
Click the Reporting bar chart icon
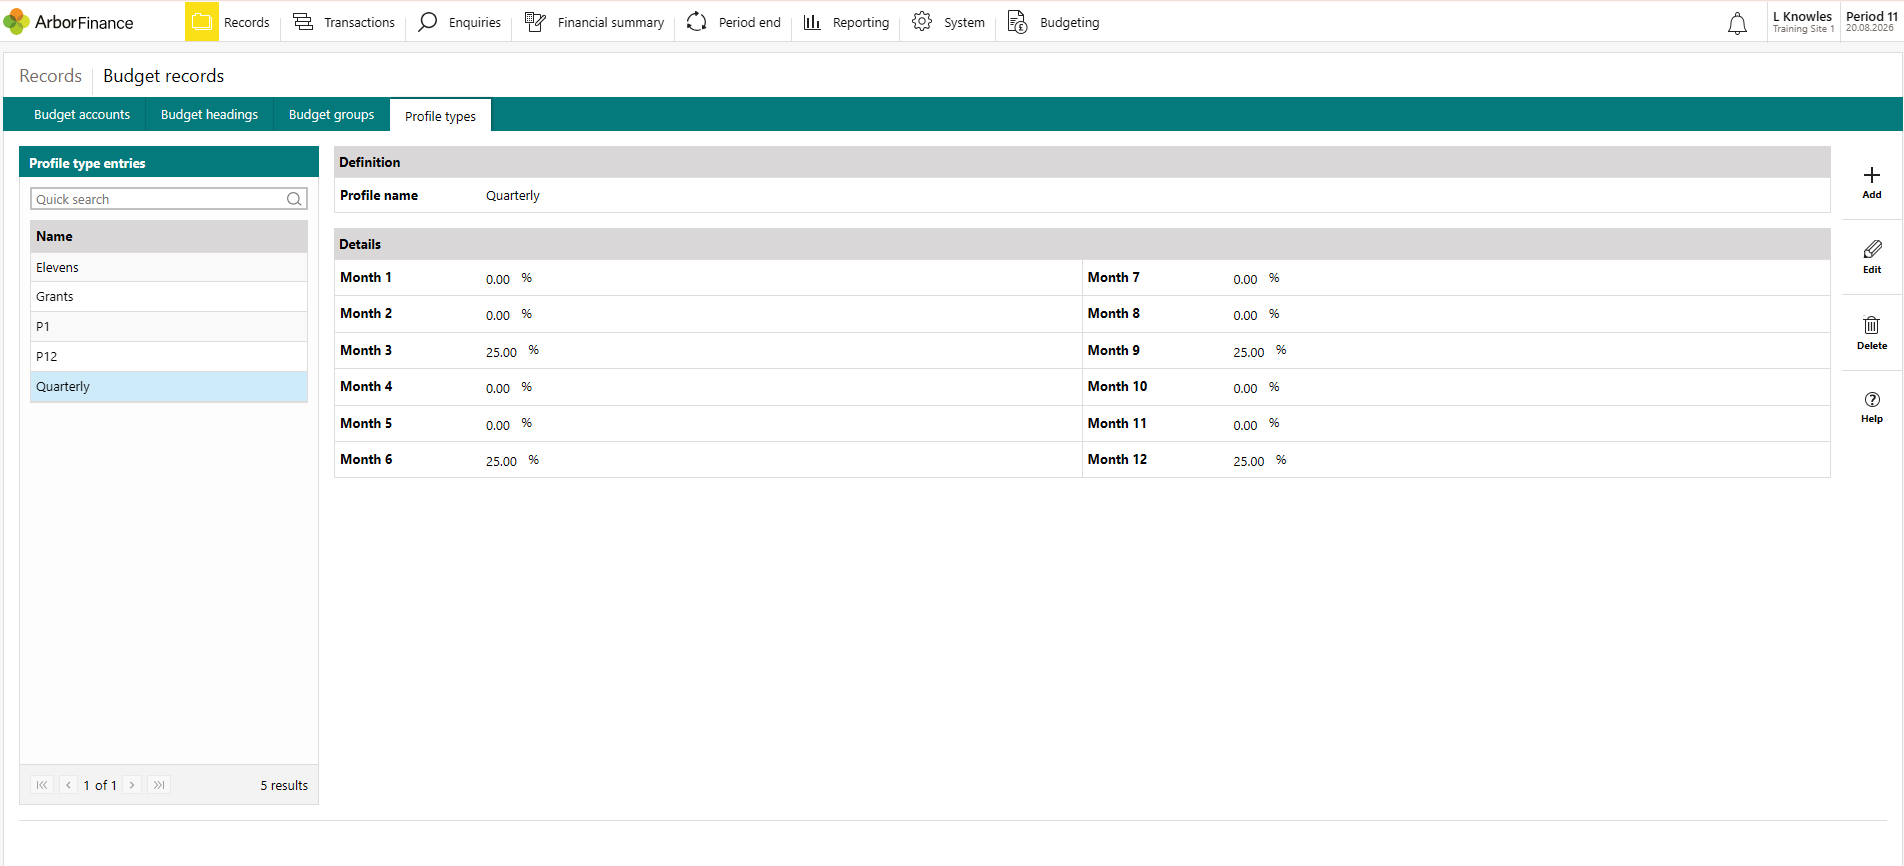pos(812,22)
